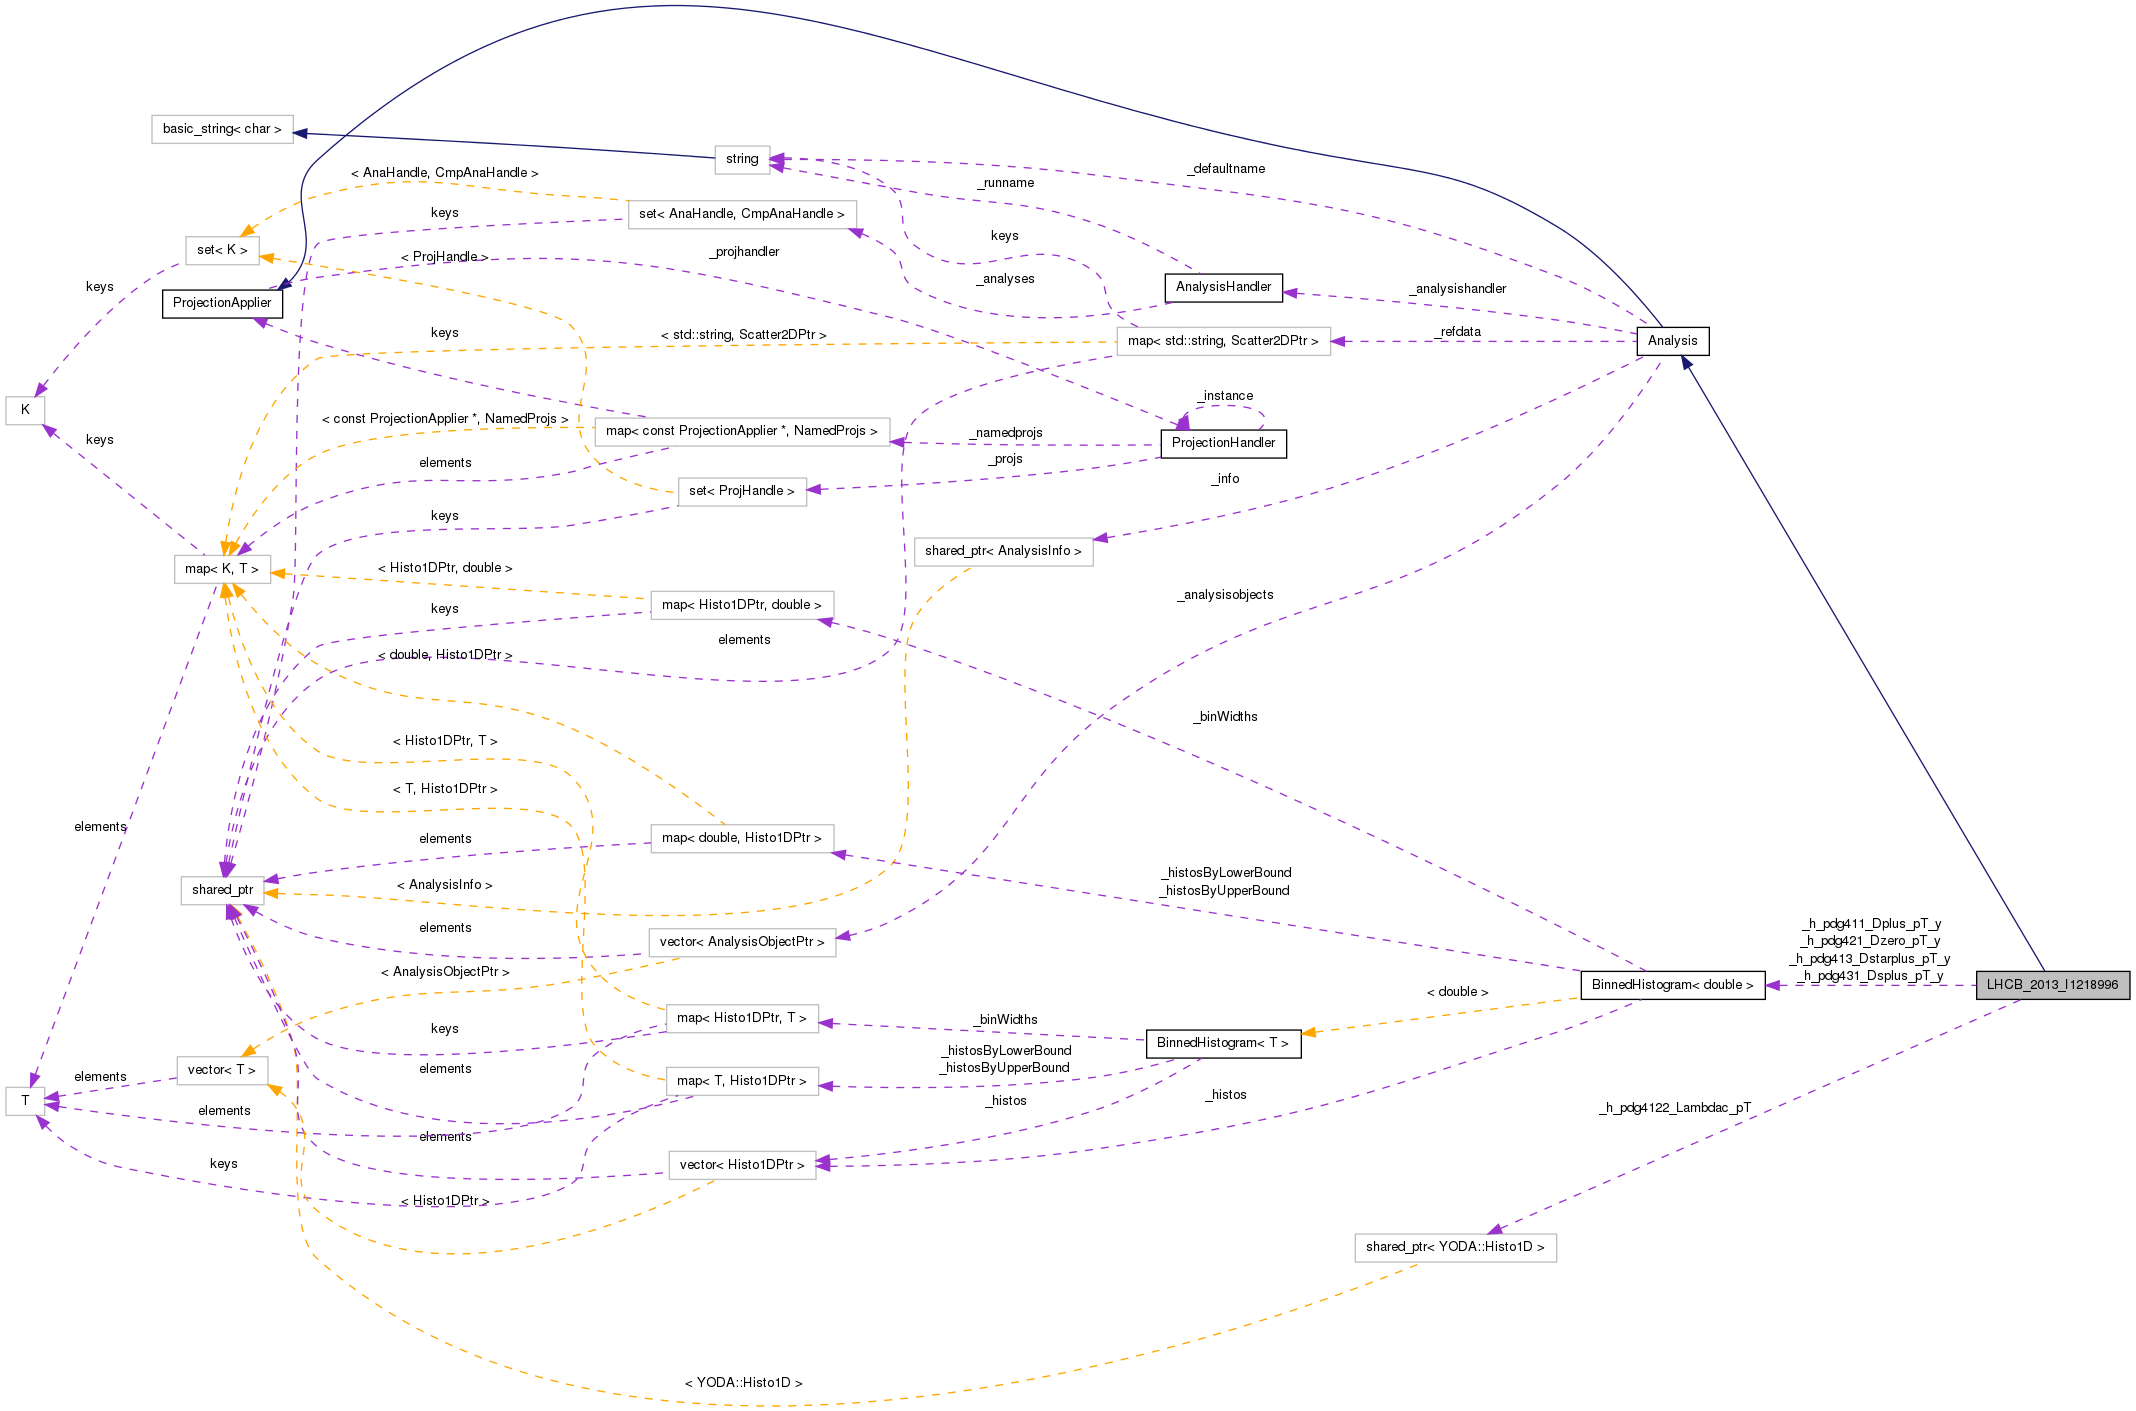Image resolution: width=2136 pixels, height=1411 pixels.
Task: Open map< T, Histo1DPtr > node
Action: [x=742, y=1081]
